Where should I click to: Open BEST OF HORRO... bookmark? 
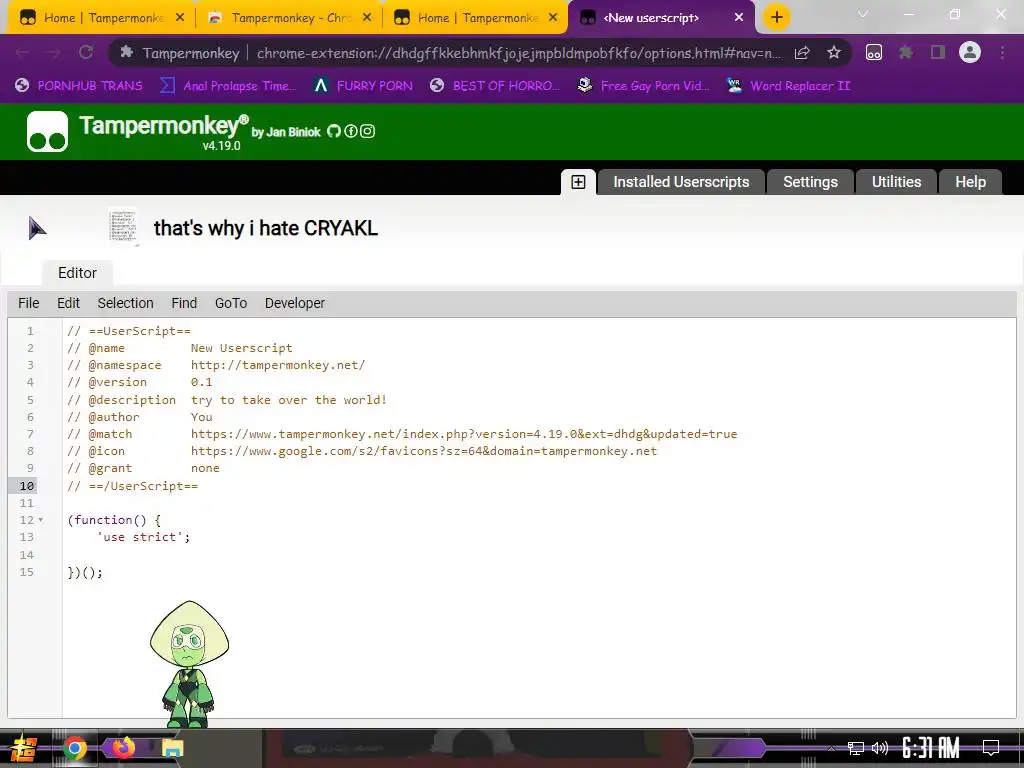tap(495, 86)
